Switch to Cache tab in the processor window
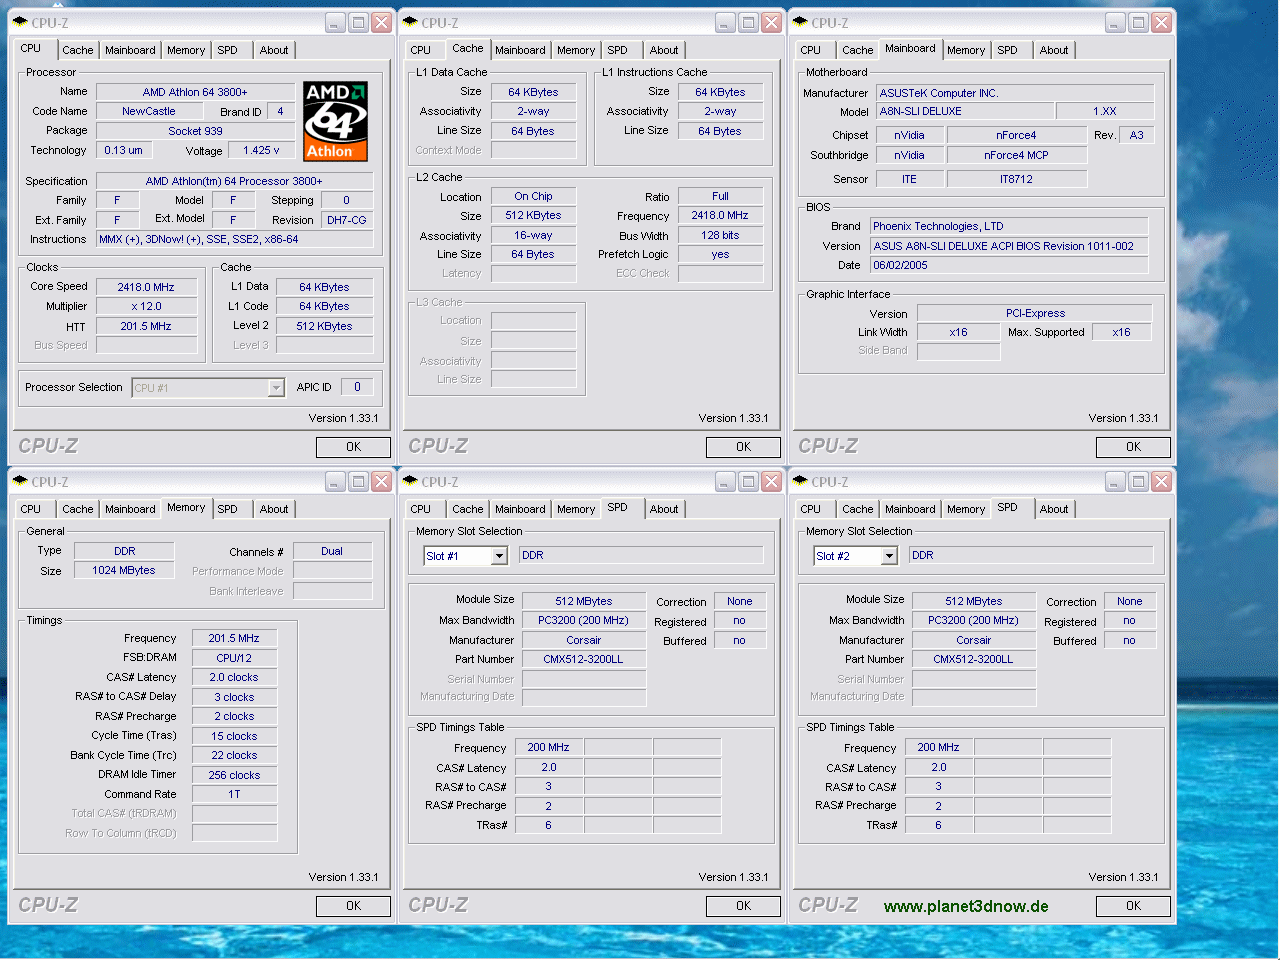 [77, 50]
